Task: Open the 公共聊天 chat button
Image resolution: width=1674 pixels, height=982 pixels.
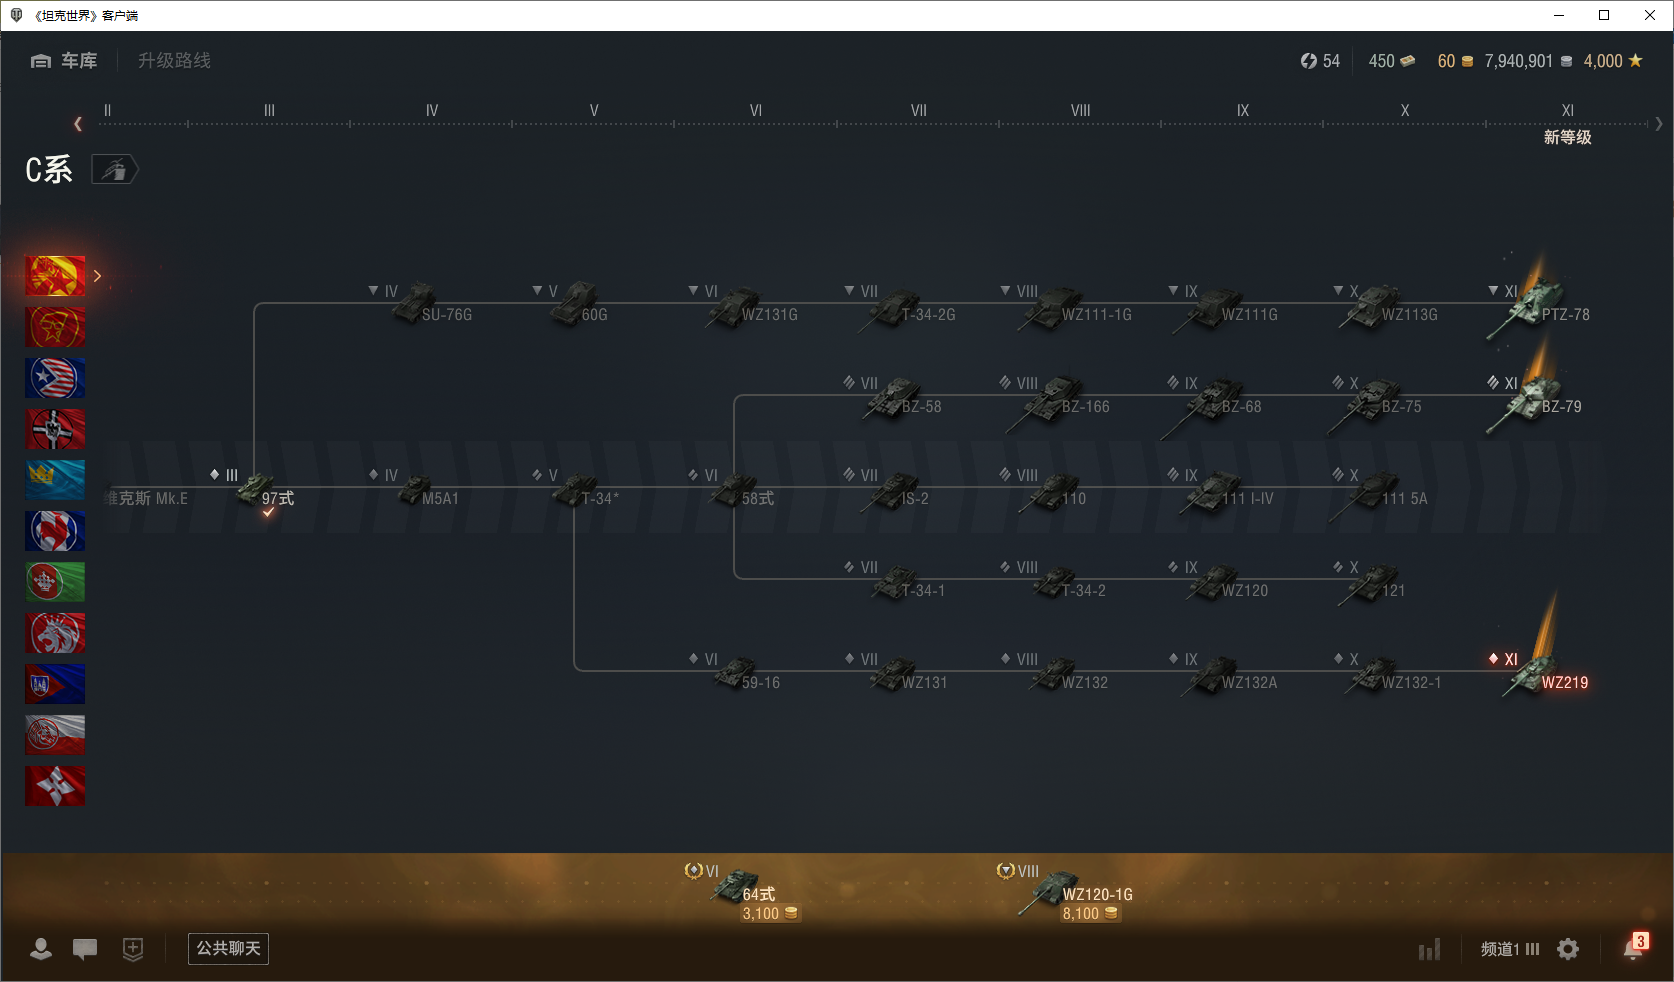Action: point(228,948)
